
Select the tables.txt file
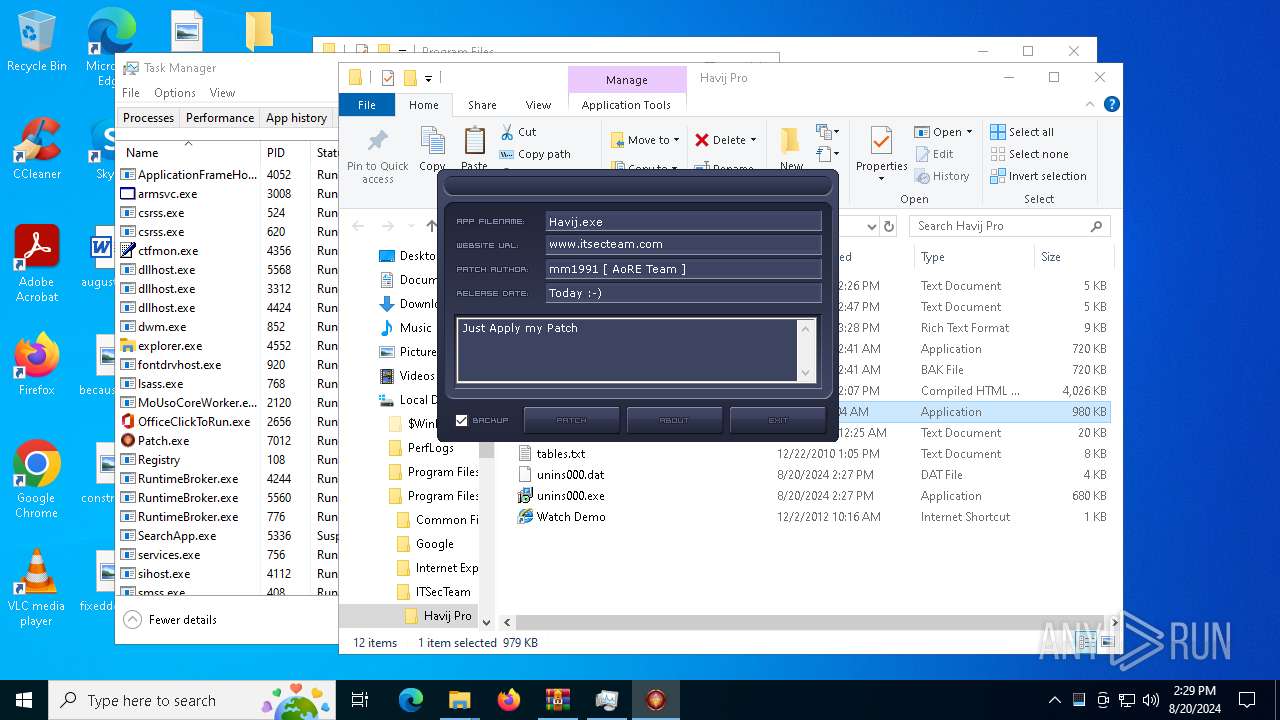[561, 454]
